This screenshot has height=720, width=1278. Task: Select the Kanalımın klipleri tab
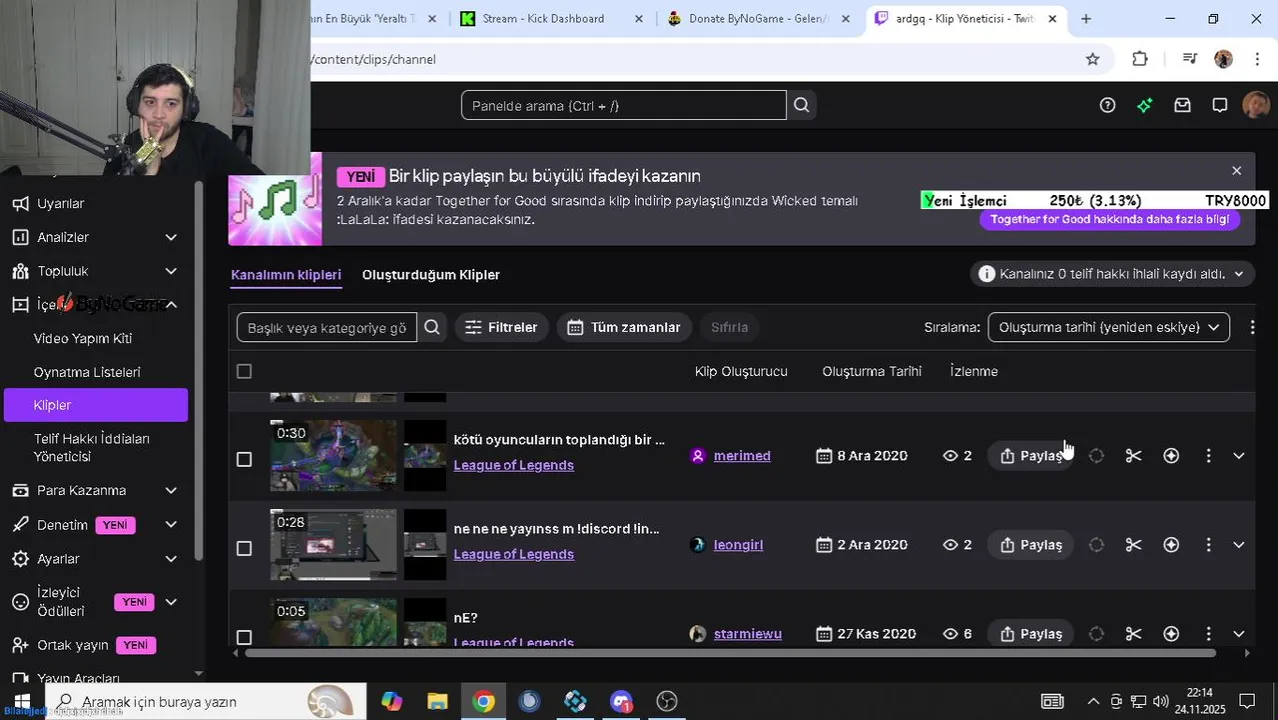point(286,275)
